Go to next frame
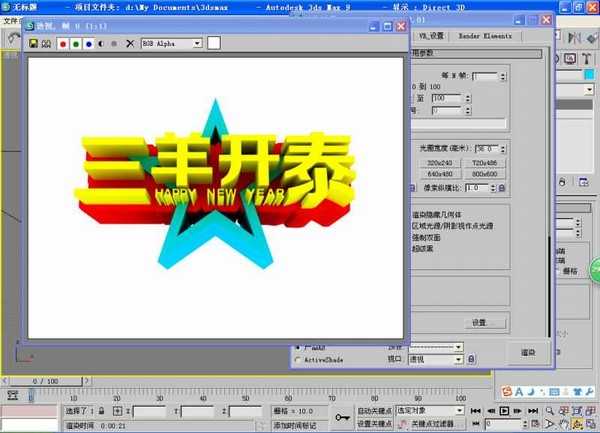 [x=518, y=411]
